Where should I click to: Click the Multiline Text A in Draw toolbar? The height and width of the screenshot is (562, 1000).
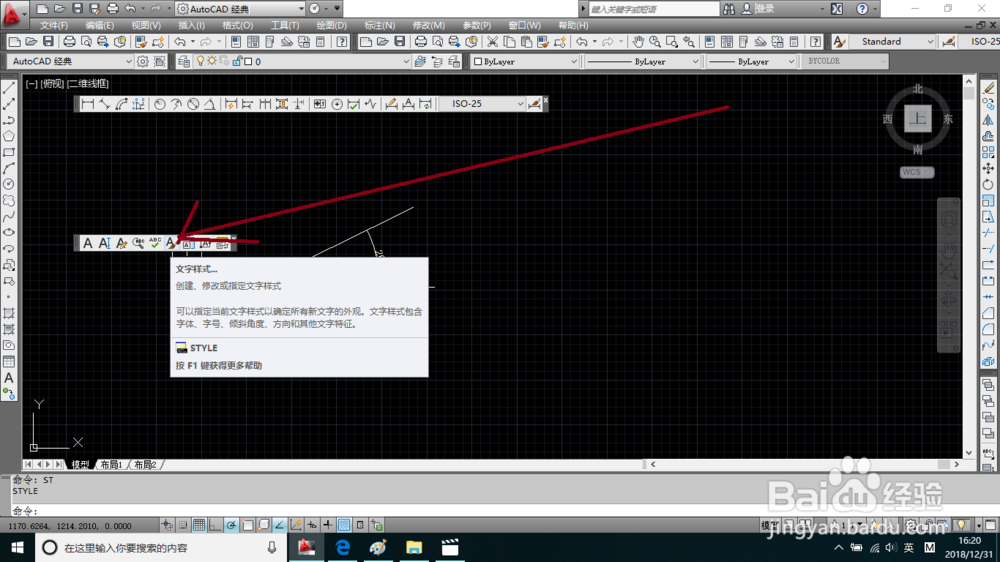[x=9, y=378]
